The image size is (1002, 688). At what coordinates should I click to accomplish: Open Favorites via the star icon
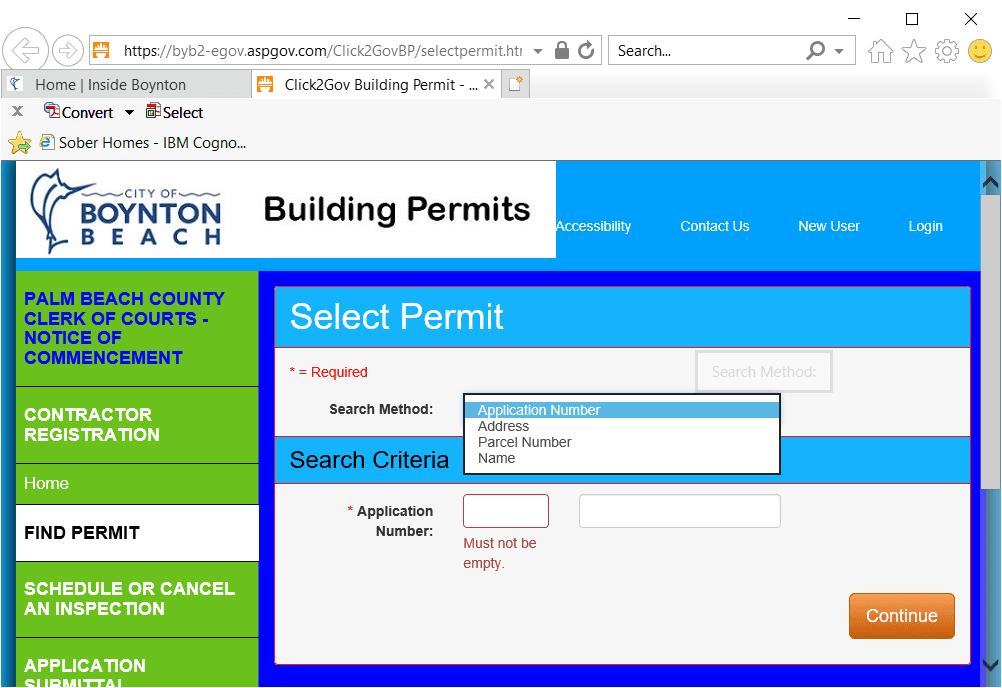[913, 49]
